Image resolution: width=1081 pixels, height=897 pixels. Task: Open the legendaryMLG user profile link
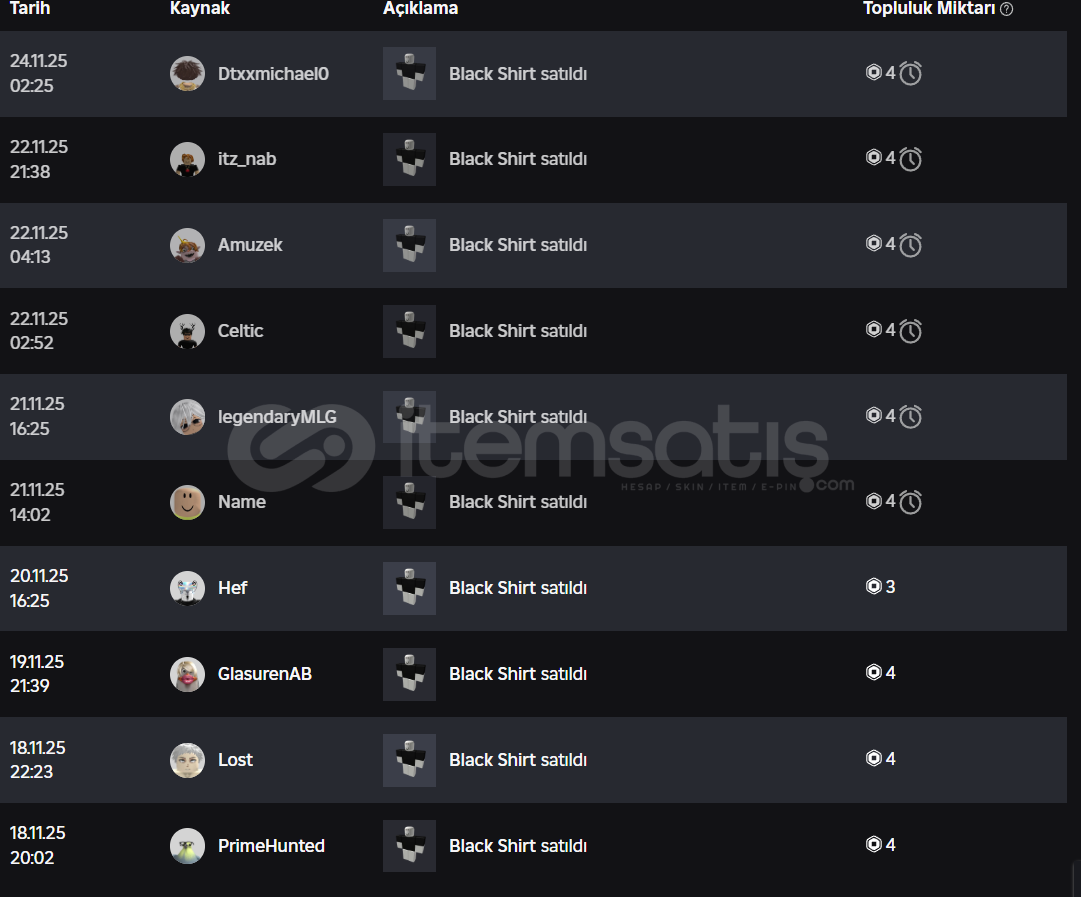point(277,417)
